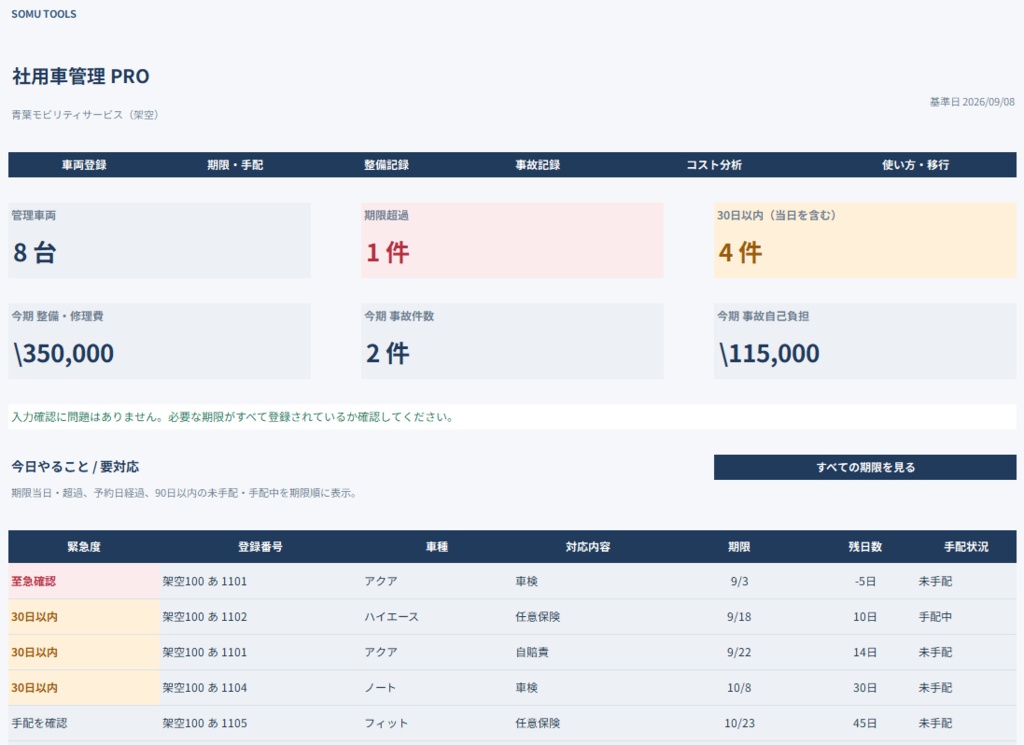Click the 10/23 deadline cell
Screen dimensions: 1024x745
pos(739,723)
